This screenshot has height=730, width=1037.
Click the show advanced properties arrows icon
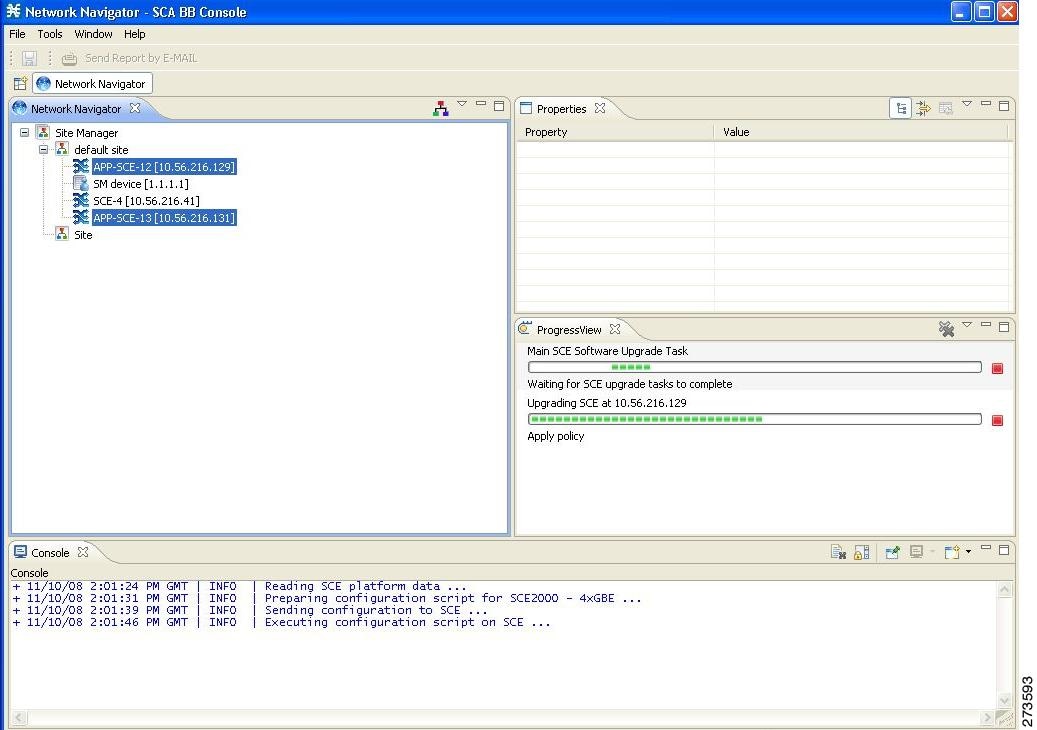[922, 106]
